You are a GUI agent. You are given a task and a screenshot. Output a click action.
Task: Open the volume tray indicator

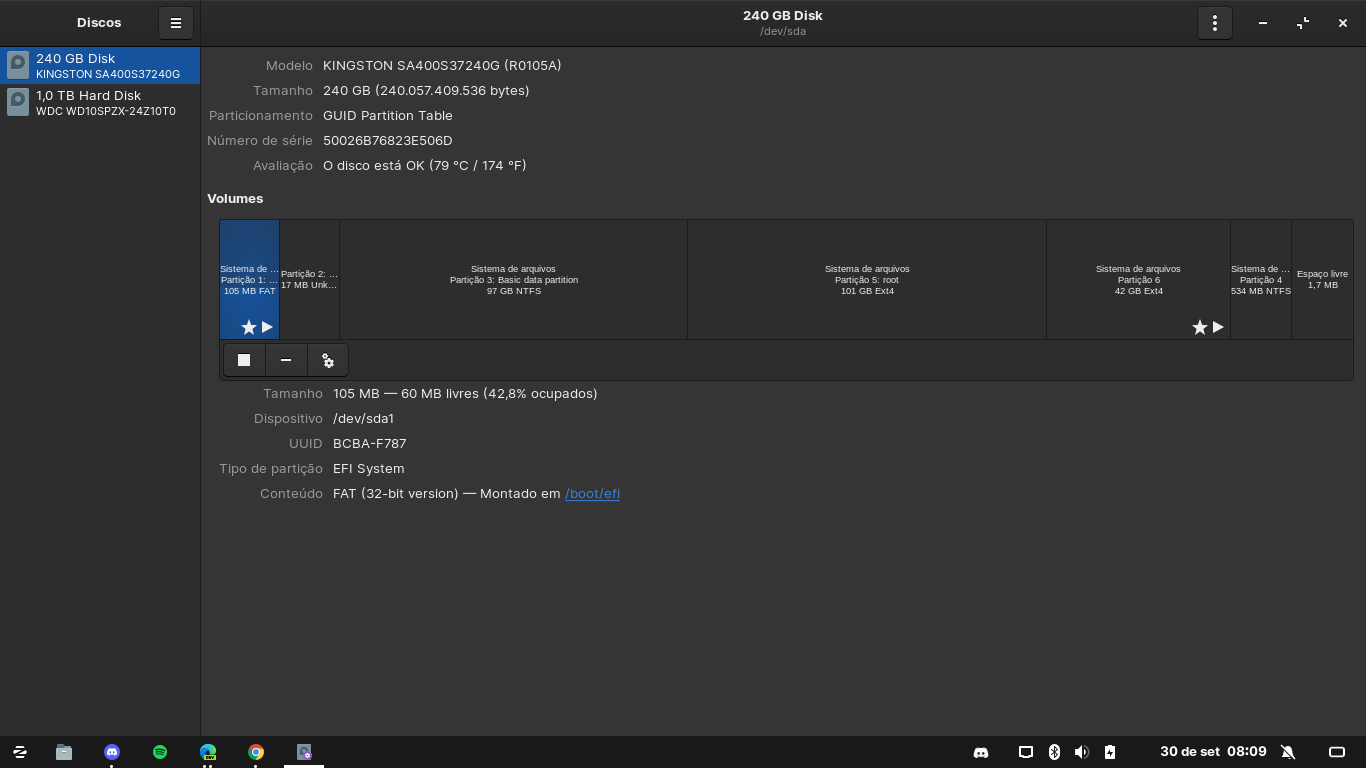click(1082, 752)
